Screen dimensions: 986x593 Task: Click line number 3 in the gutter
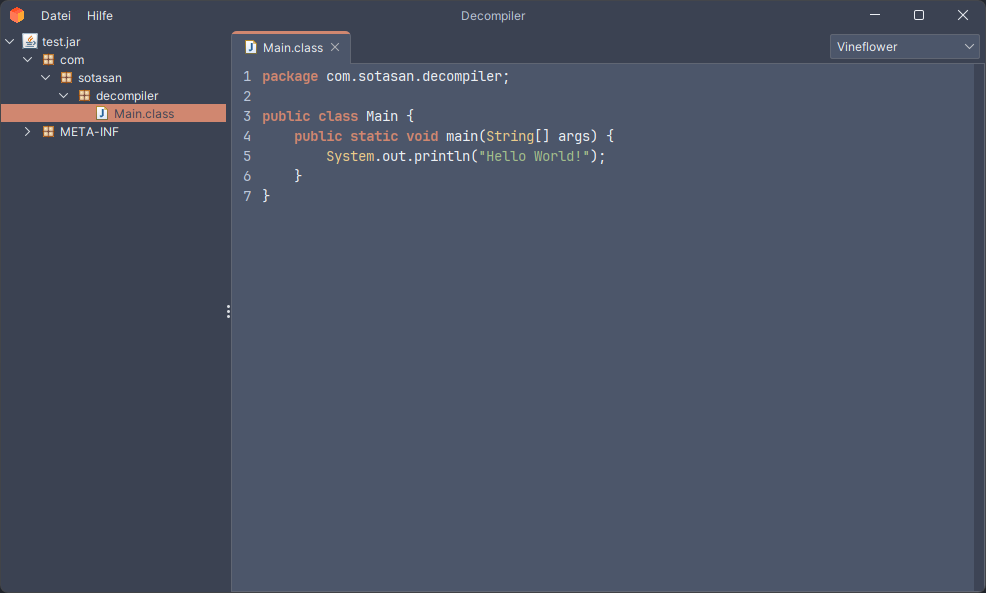pos(247,116)
